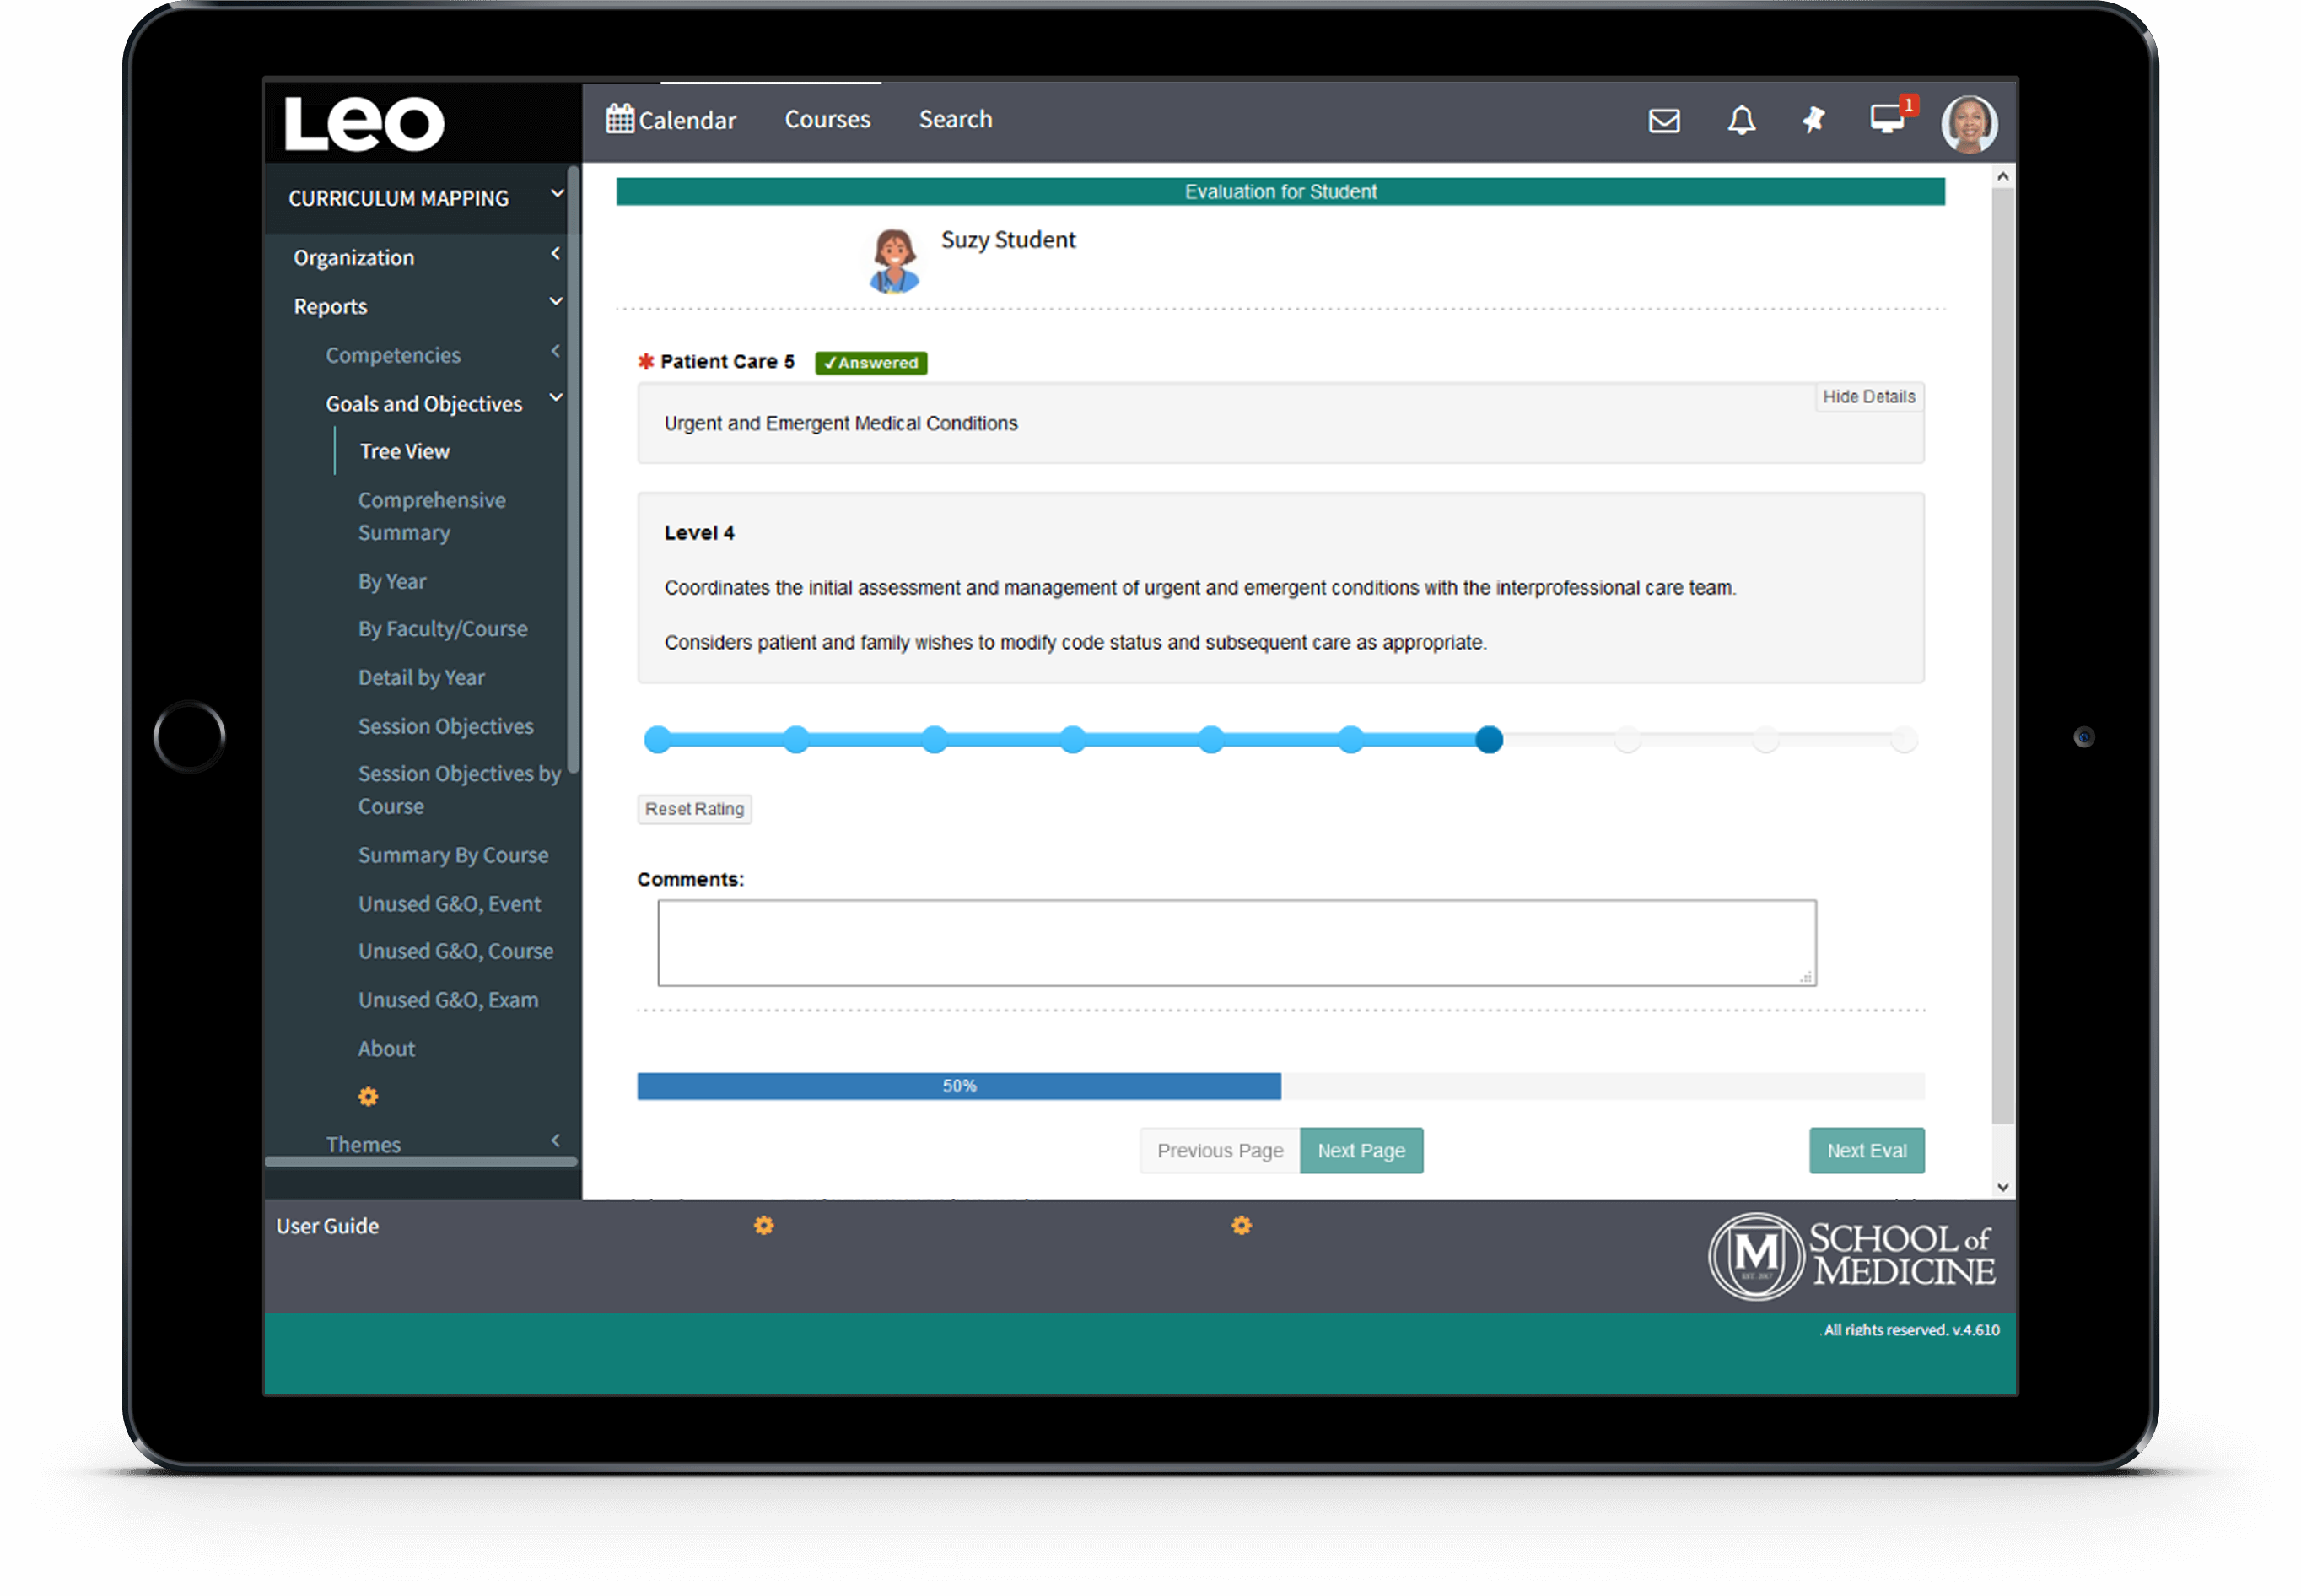2301x1596 pixels.
Task: Click Suzy Student's avatar image
Action: (x=893, y=260)
